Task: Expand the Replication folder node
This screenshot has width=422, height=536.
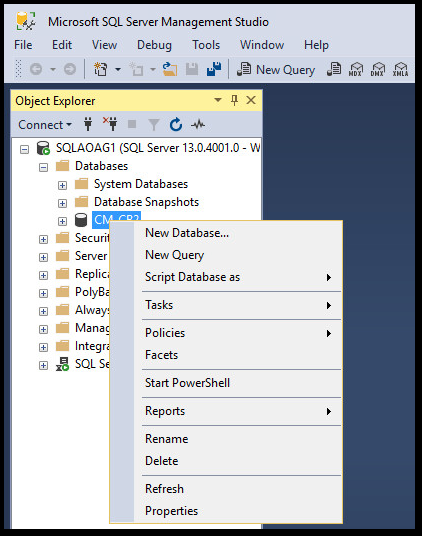Action: (43, 275)
